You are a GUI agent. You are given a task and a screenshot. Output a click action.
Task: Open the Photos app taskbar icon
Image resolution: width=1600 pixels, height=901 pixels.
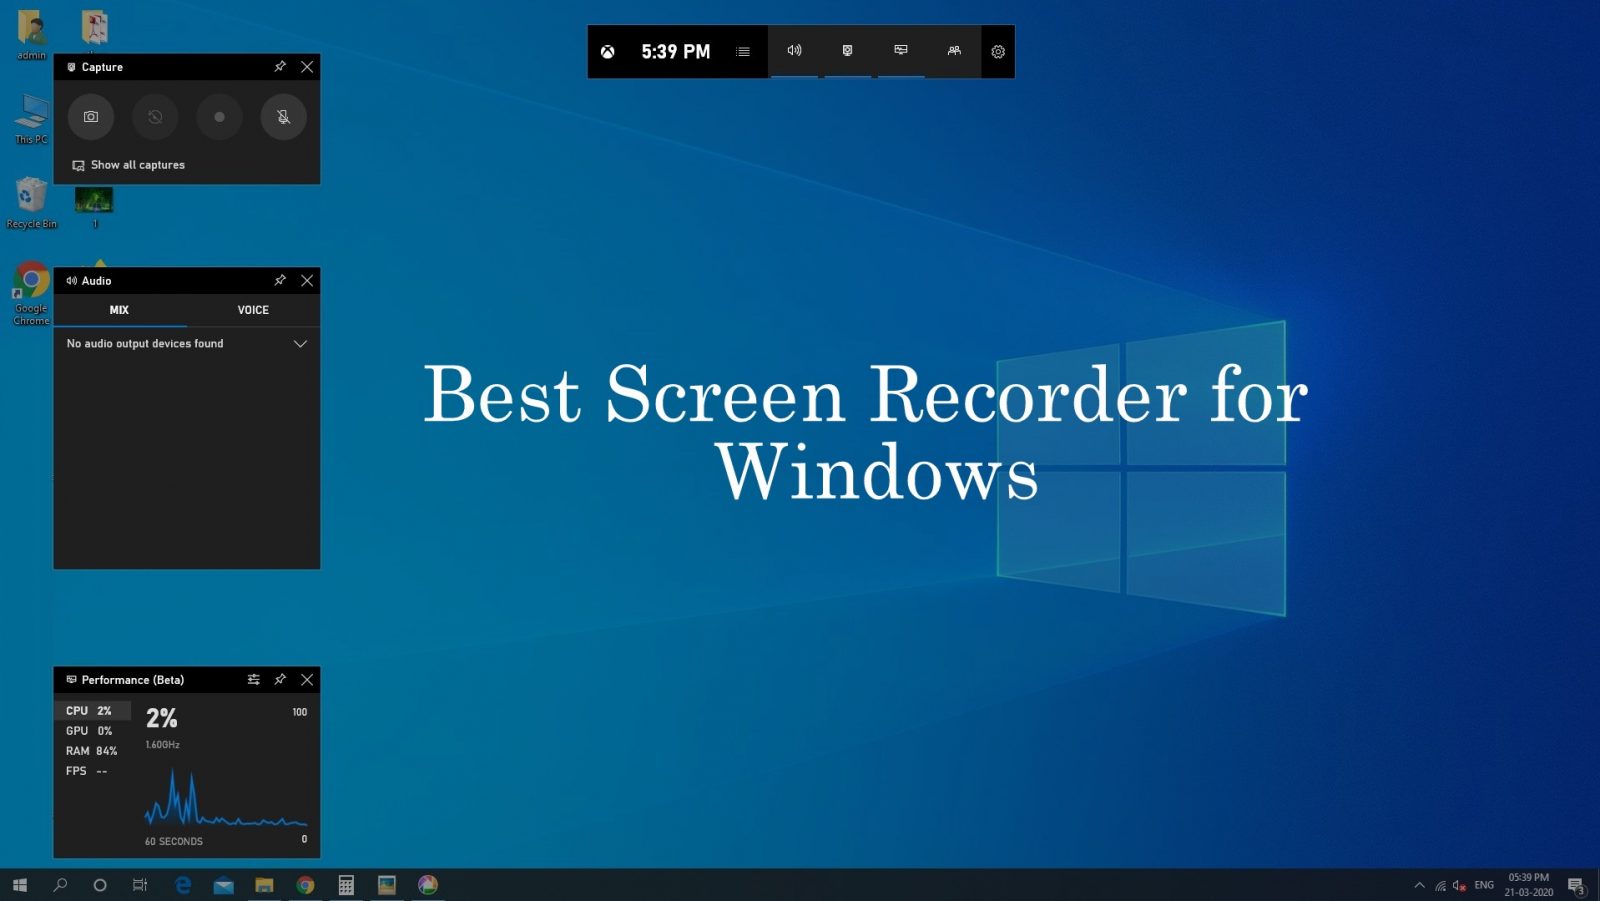point(387,885)
